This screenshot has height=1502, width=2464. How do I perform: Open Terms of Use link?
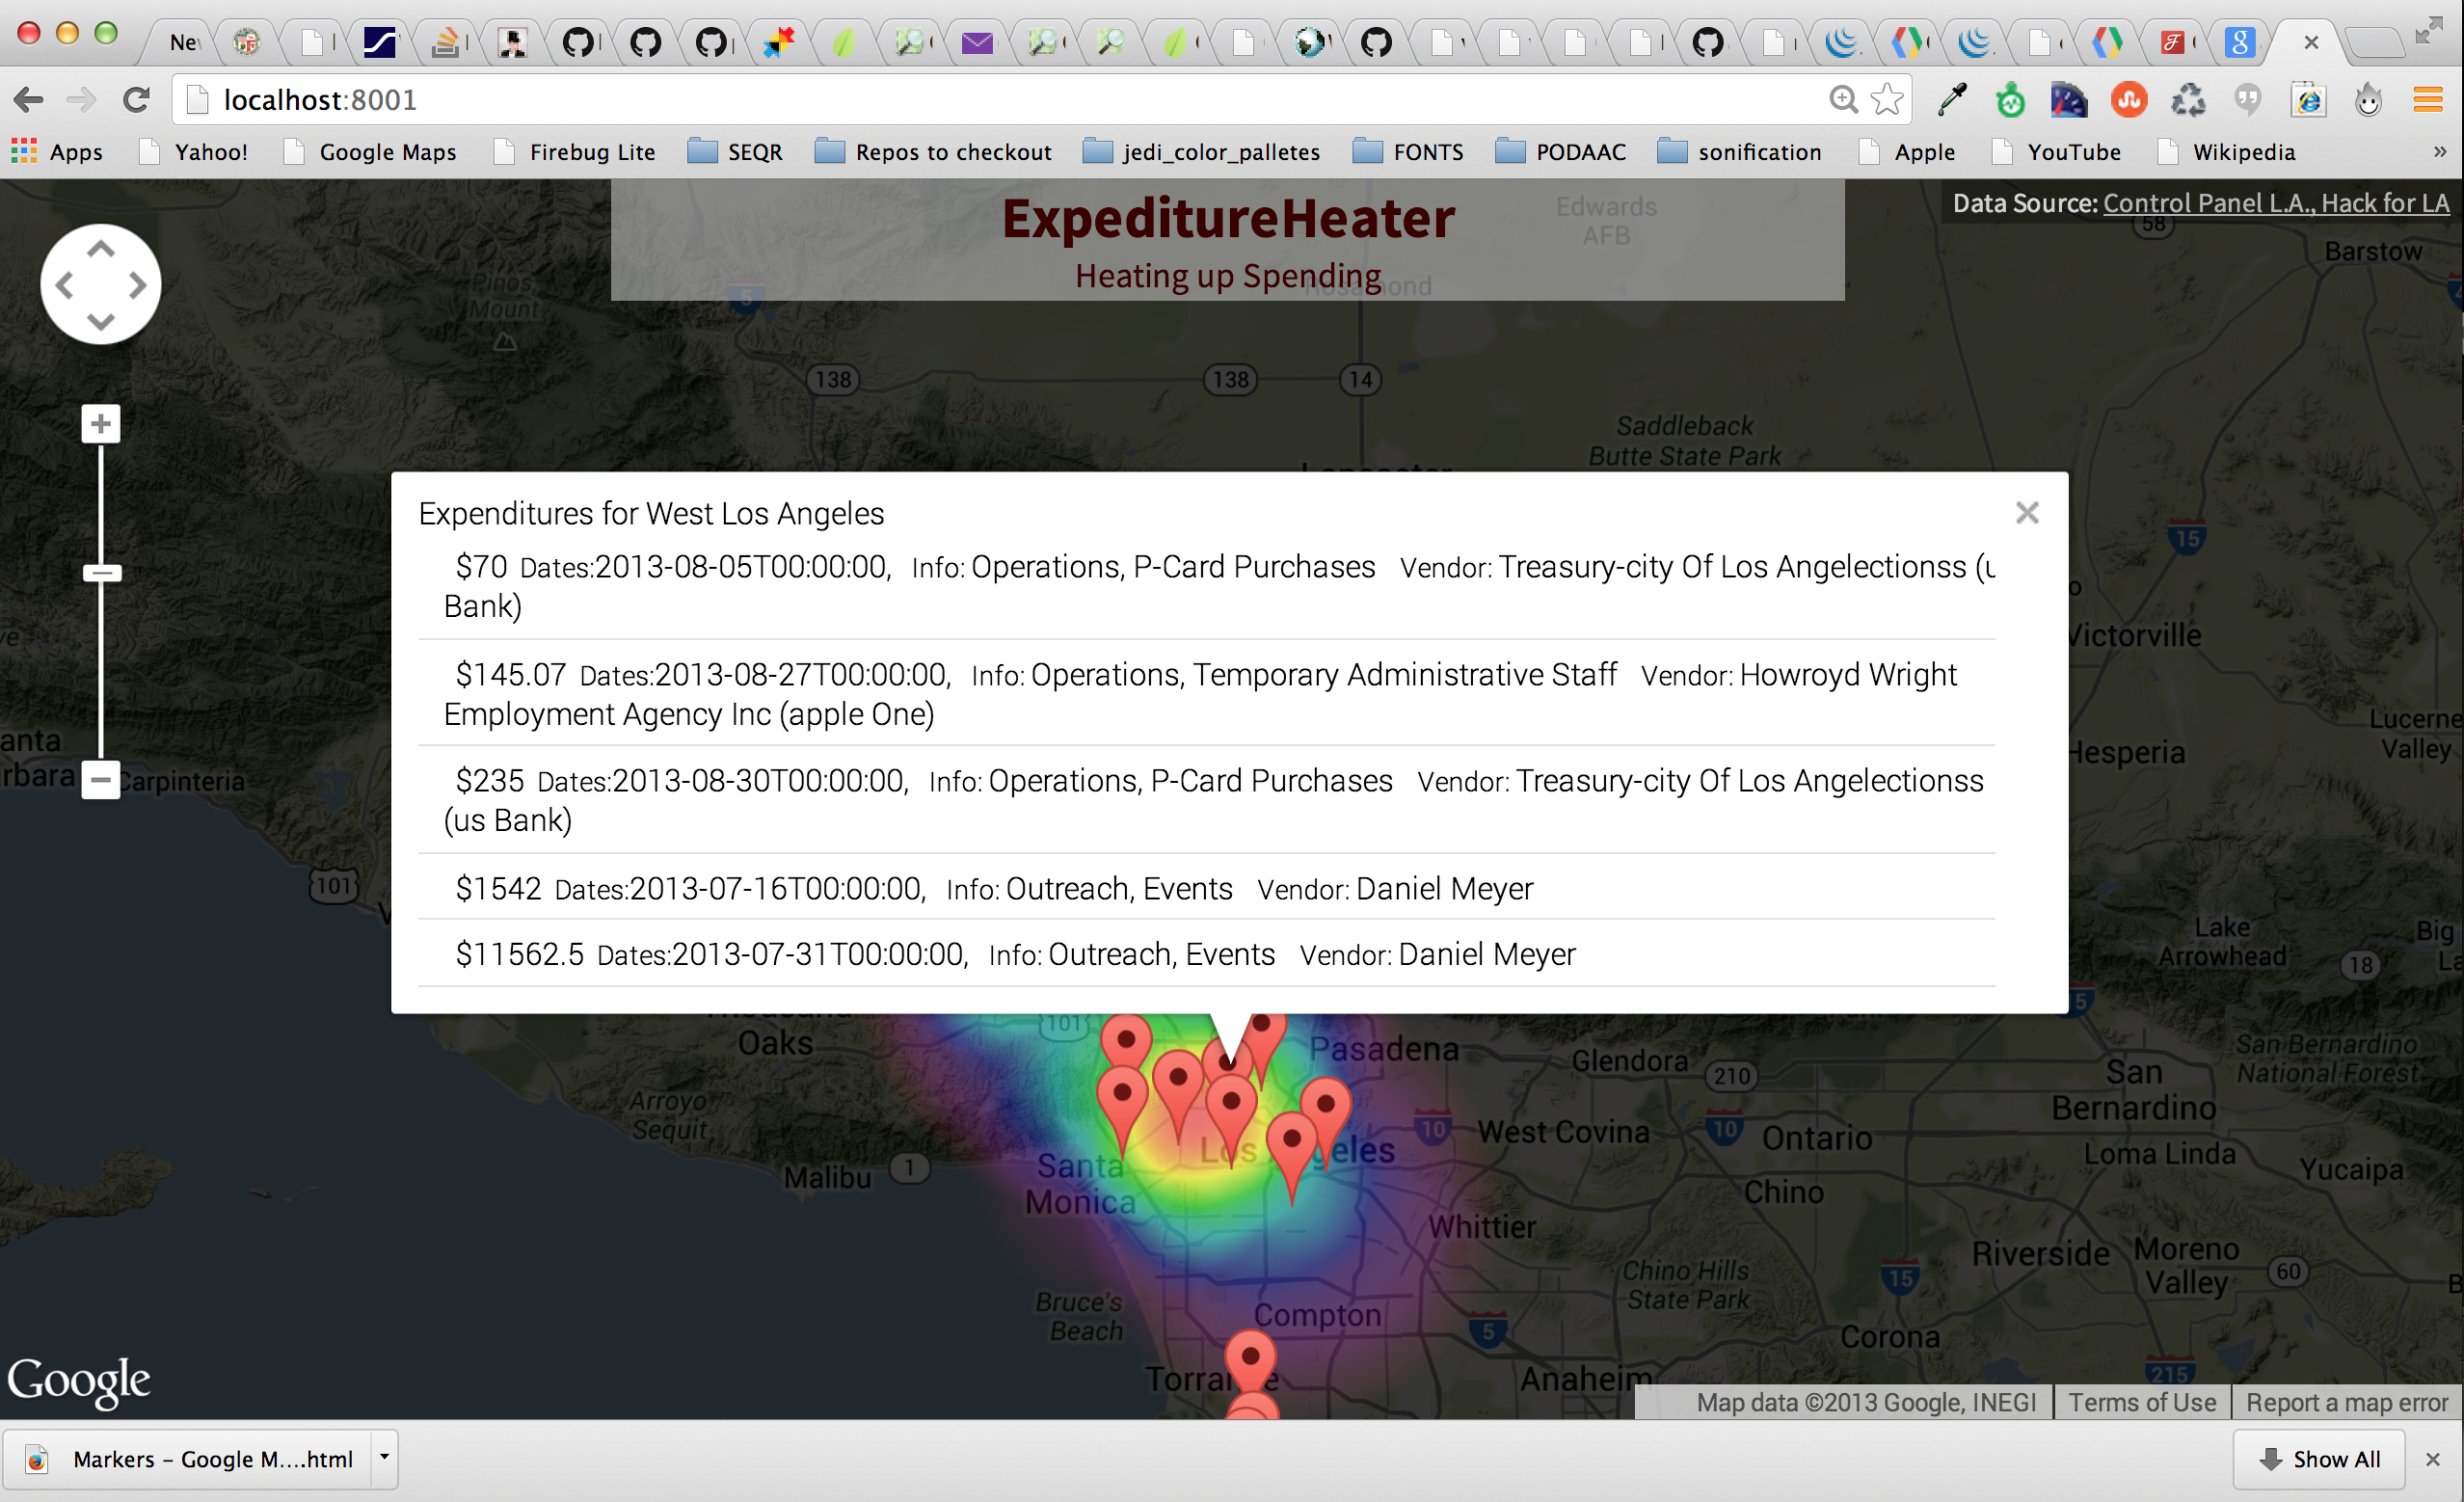click(2142, 1402)
